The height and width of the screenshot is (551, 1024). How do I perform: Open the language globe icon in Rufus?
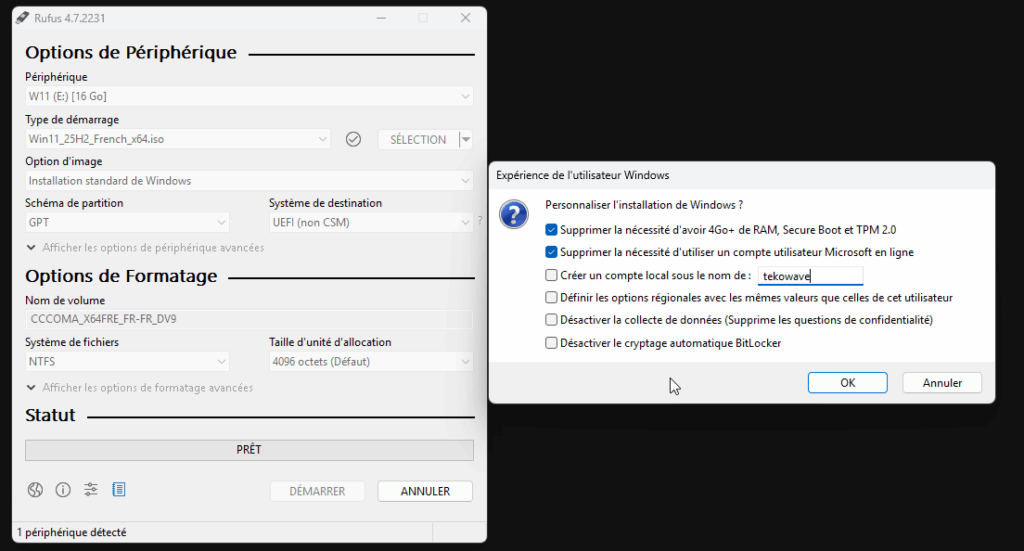click(x=36, y=490)
